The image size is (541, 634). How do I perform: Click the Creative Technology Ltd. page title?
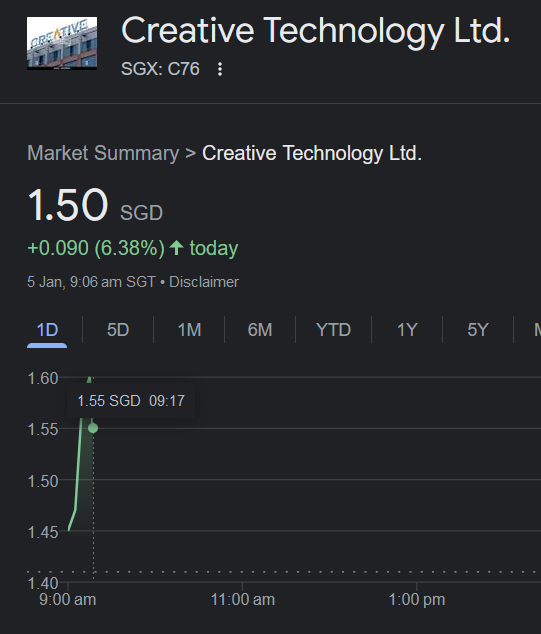pos(316,31)
